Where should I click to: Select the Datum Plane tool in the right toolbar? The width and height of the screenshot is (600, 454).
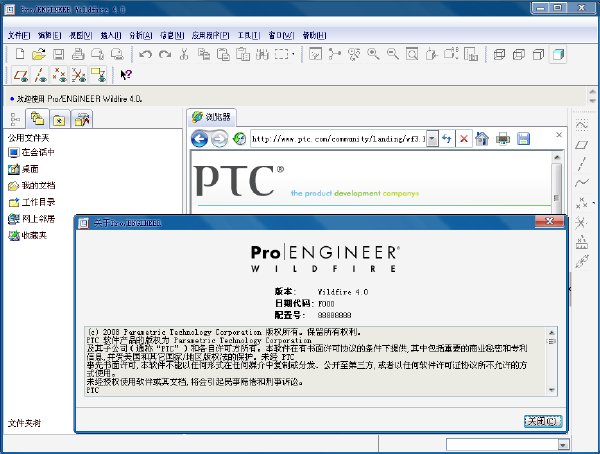582,145
